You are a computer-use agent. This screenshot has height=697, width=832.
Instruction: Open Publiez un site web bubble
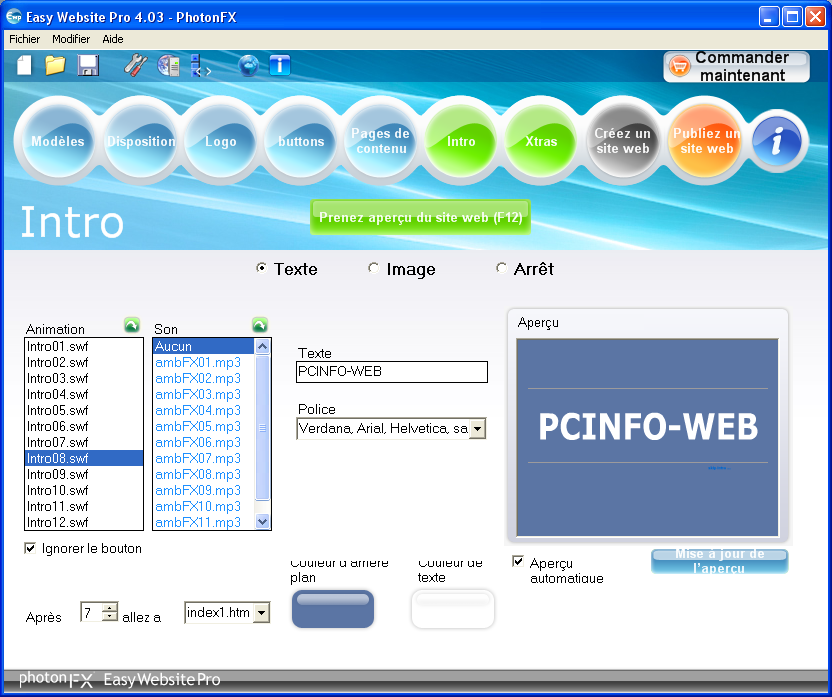point(706,141)
